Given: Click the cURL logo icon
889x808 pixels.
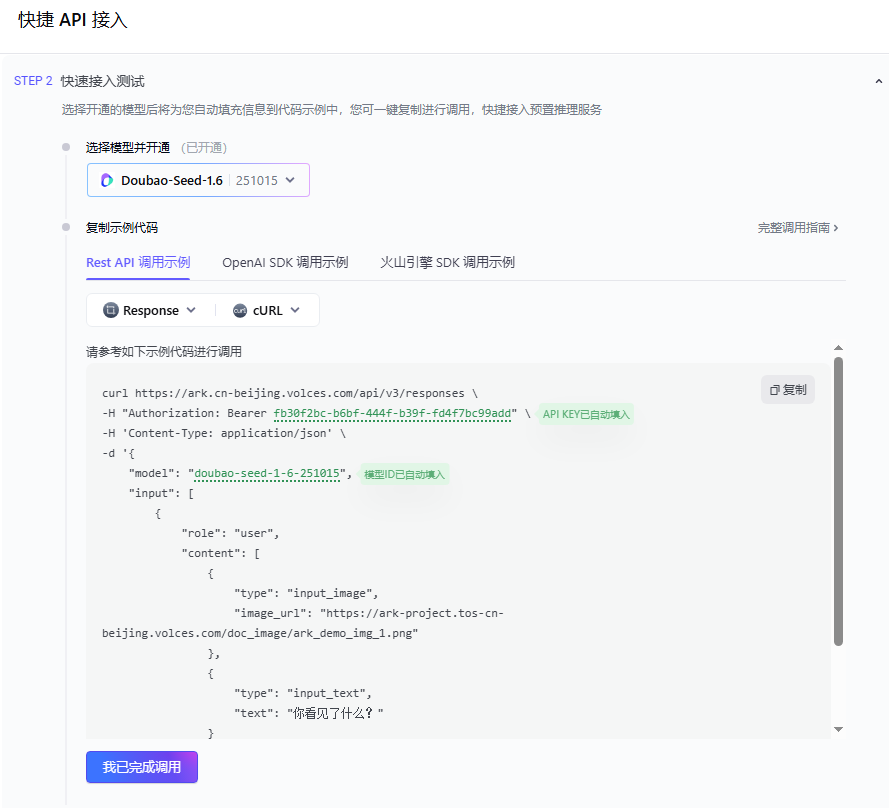Looking at the screenshot, I should pyautogui.click(x=240, y=310).
